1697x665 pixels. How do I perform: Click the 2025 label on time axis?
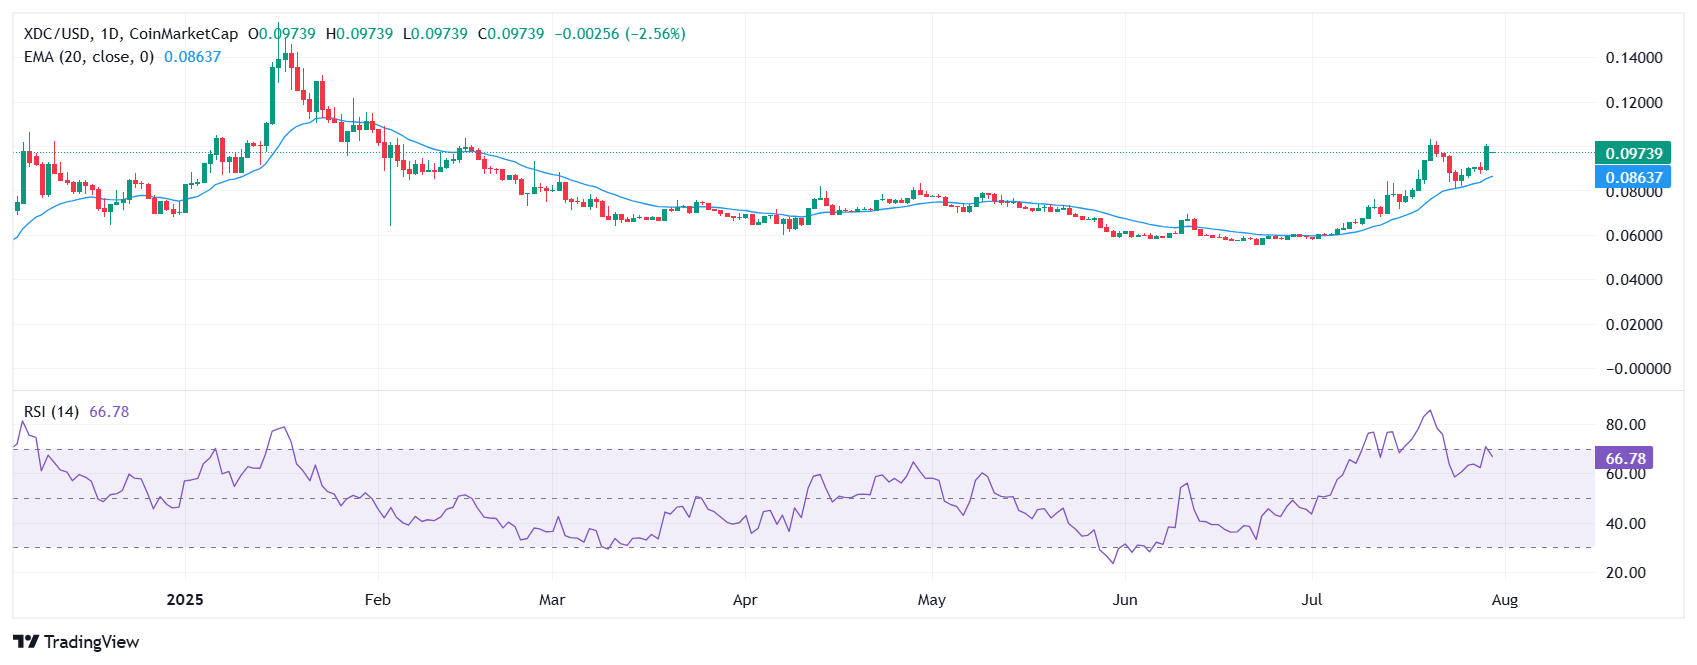click(x=185, y=600)
